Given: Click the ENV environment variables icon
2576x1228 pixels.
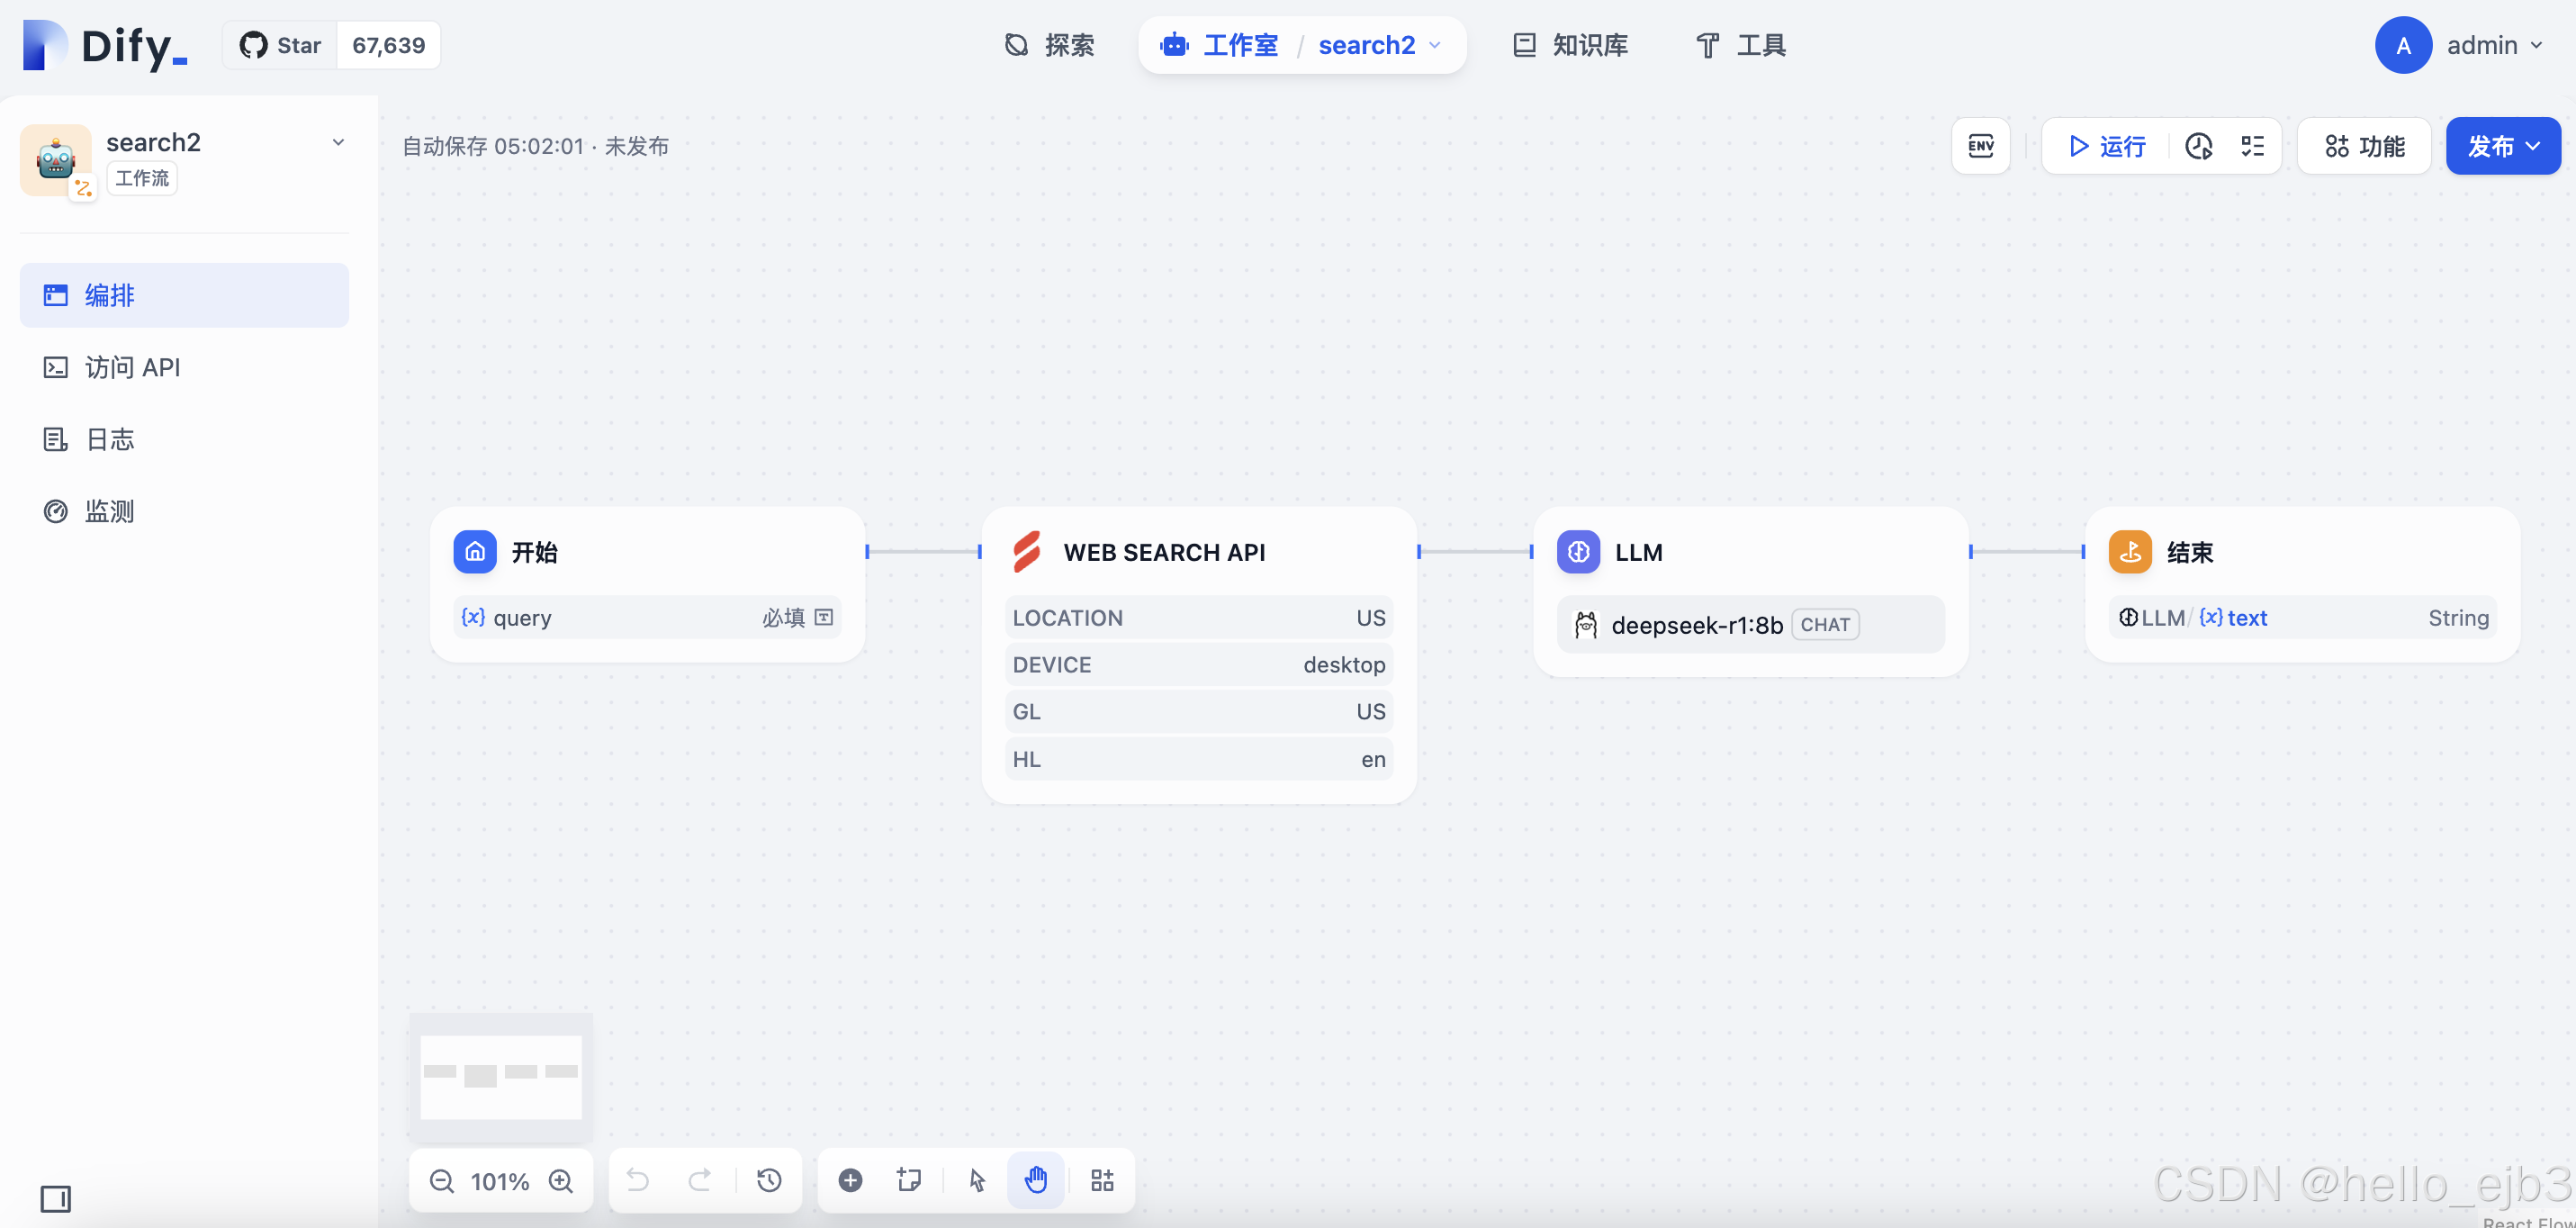Looking at the screenshot, I should (1980, 146).
